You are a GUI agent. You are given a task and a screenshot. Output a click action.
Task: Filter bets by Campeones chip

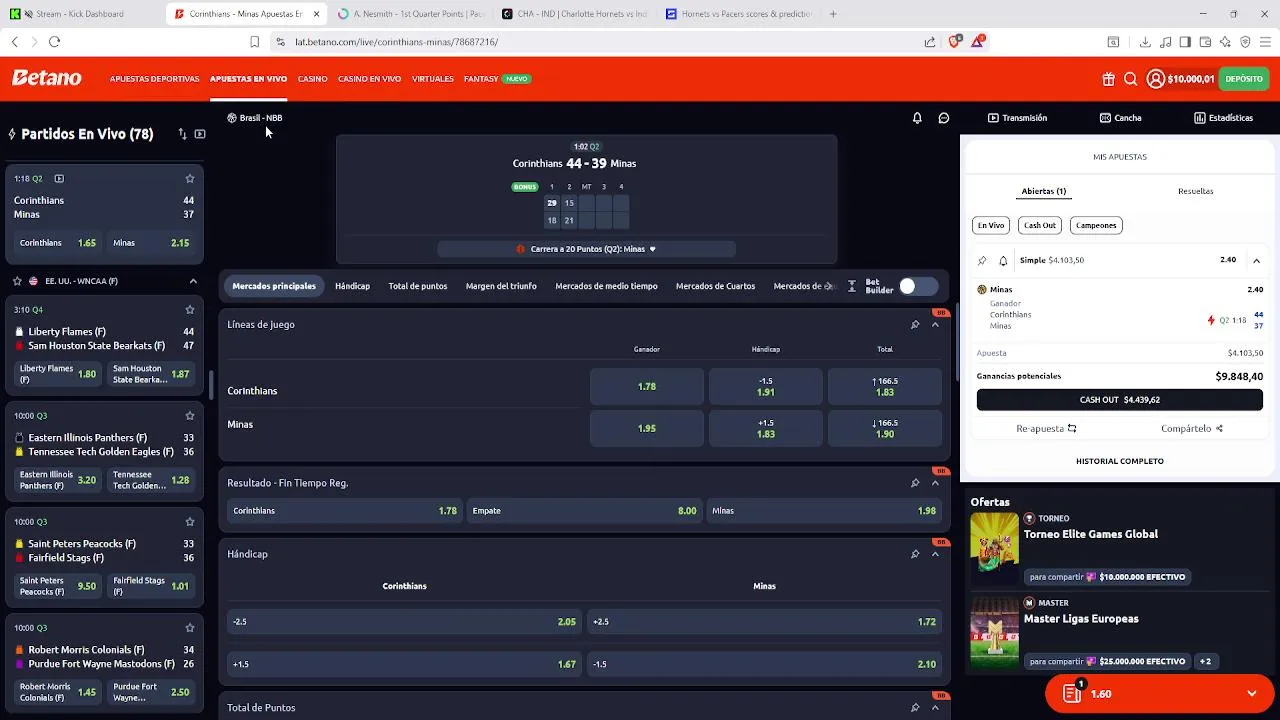(x=1096, y=225)
